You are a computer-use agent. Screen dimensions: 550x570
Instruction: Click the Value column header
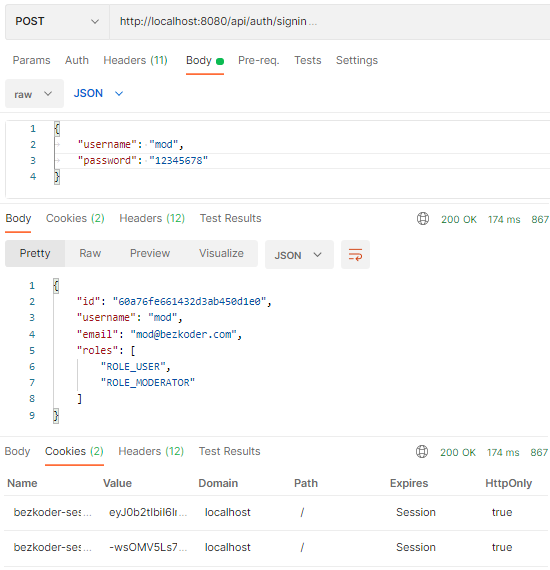click(117, 483)
